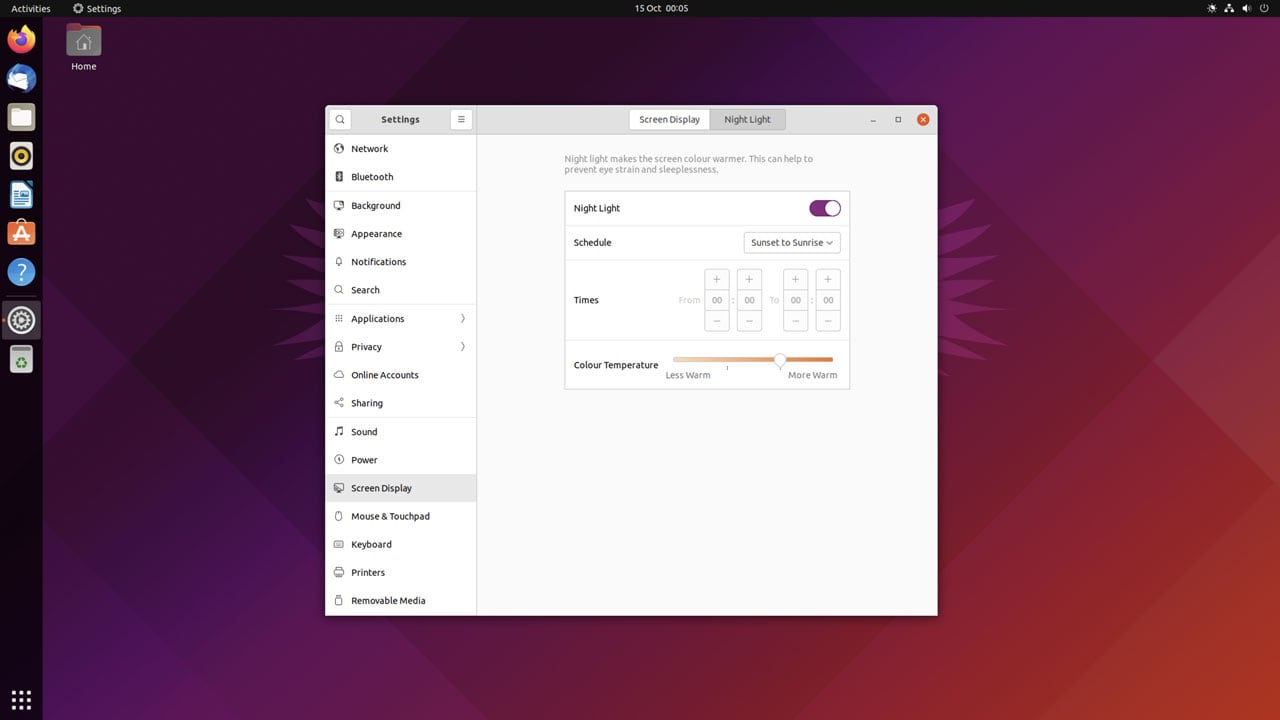Click the Colour Temperature slider handle
The image size is (1280, 720).
[780, 360]
